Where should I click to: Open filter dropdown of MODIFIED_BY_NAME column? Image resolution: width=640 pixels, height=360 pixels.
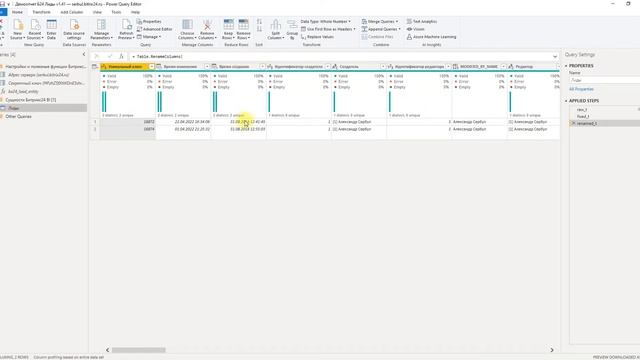(x=503, y=67)
